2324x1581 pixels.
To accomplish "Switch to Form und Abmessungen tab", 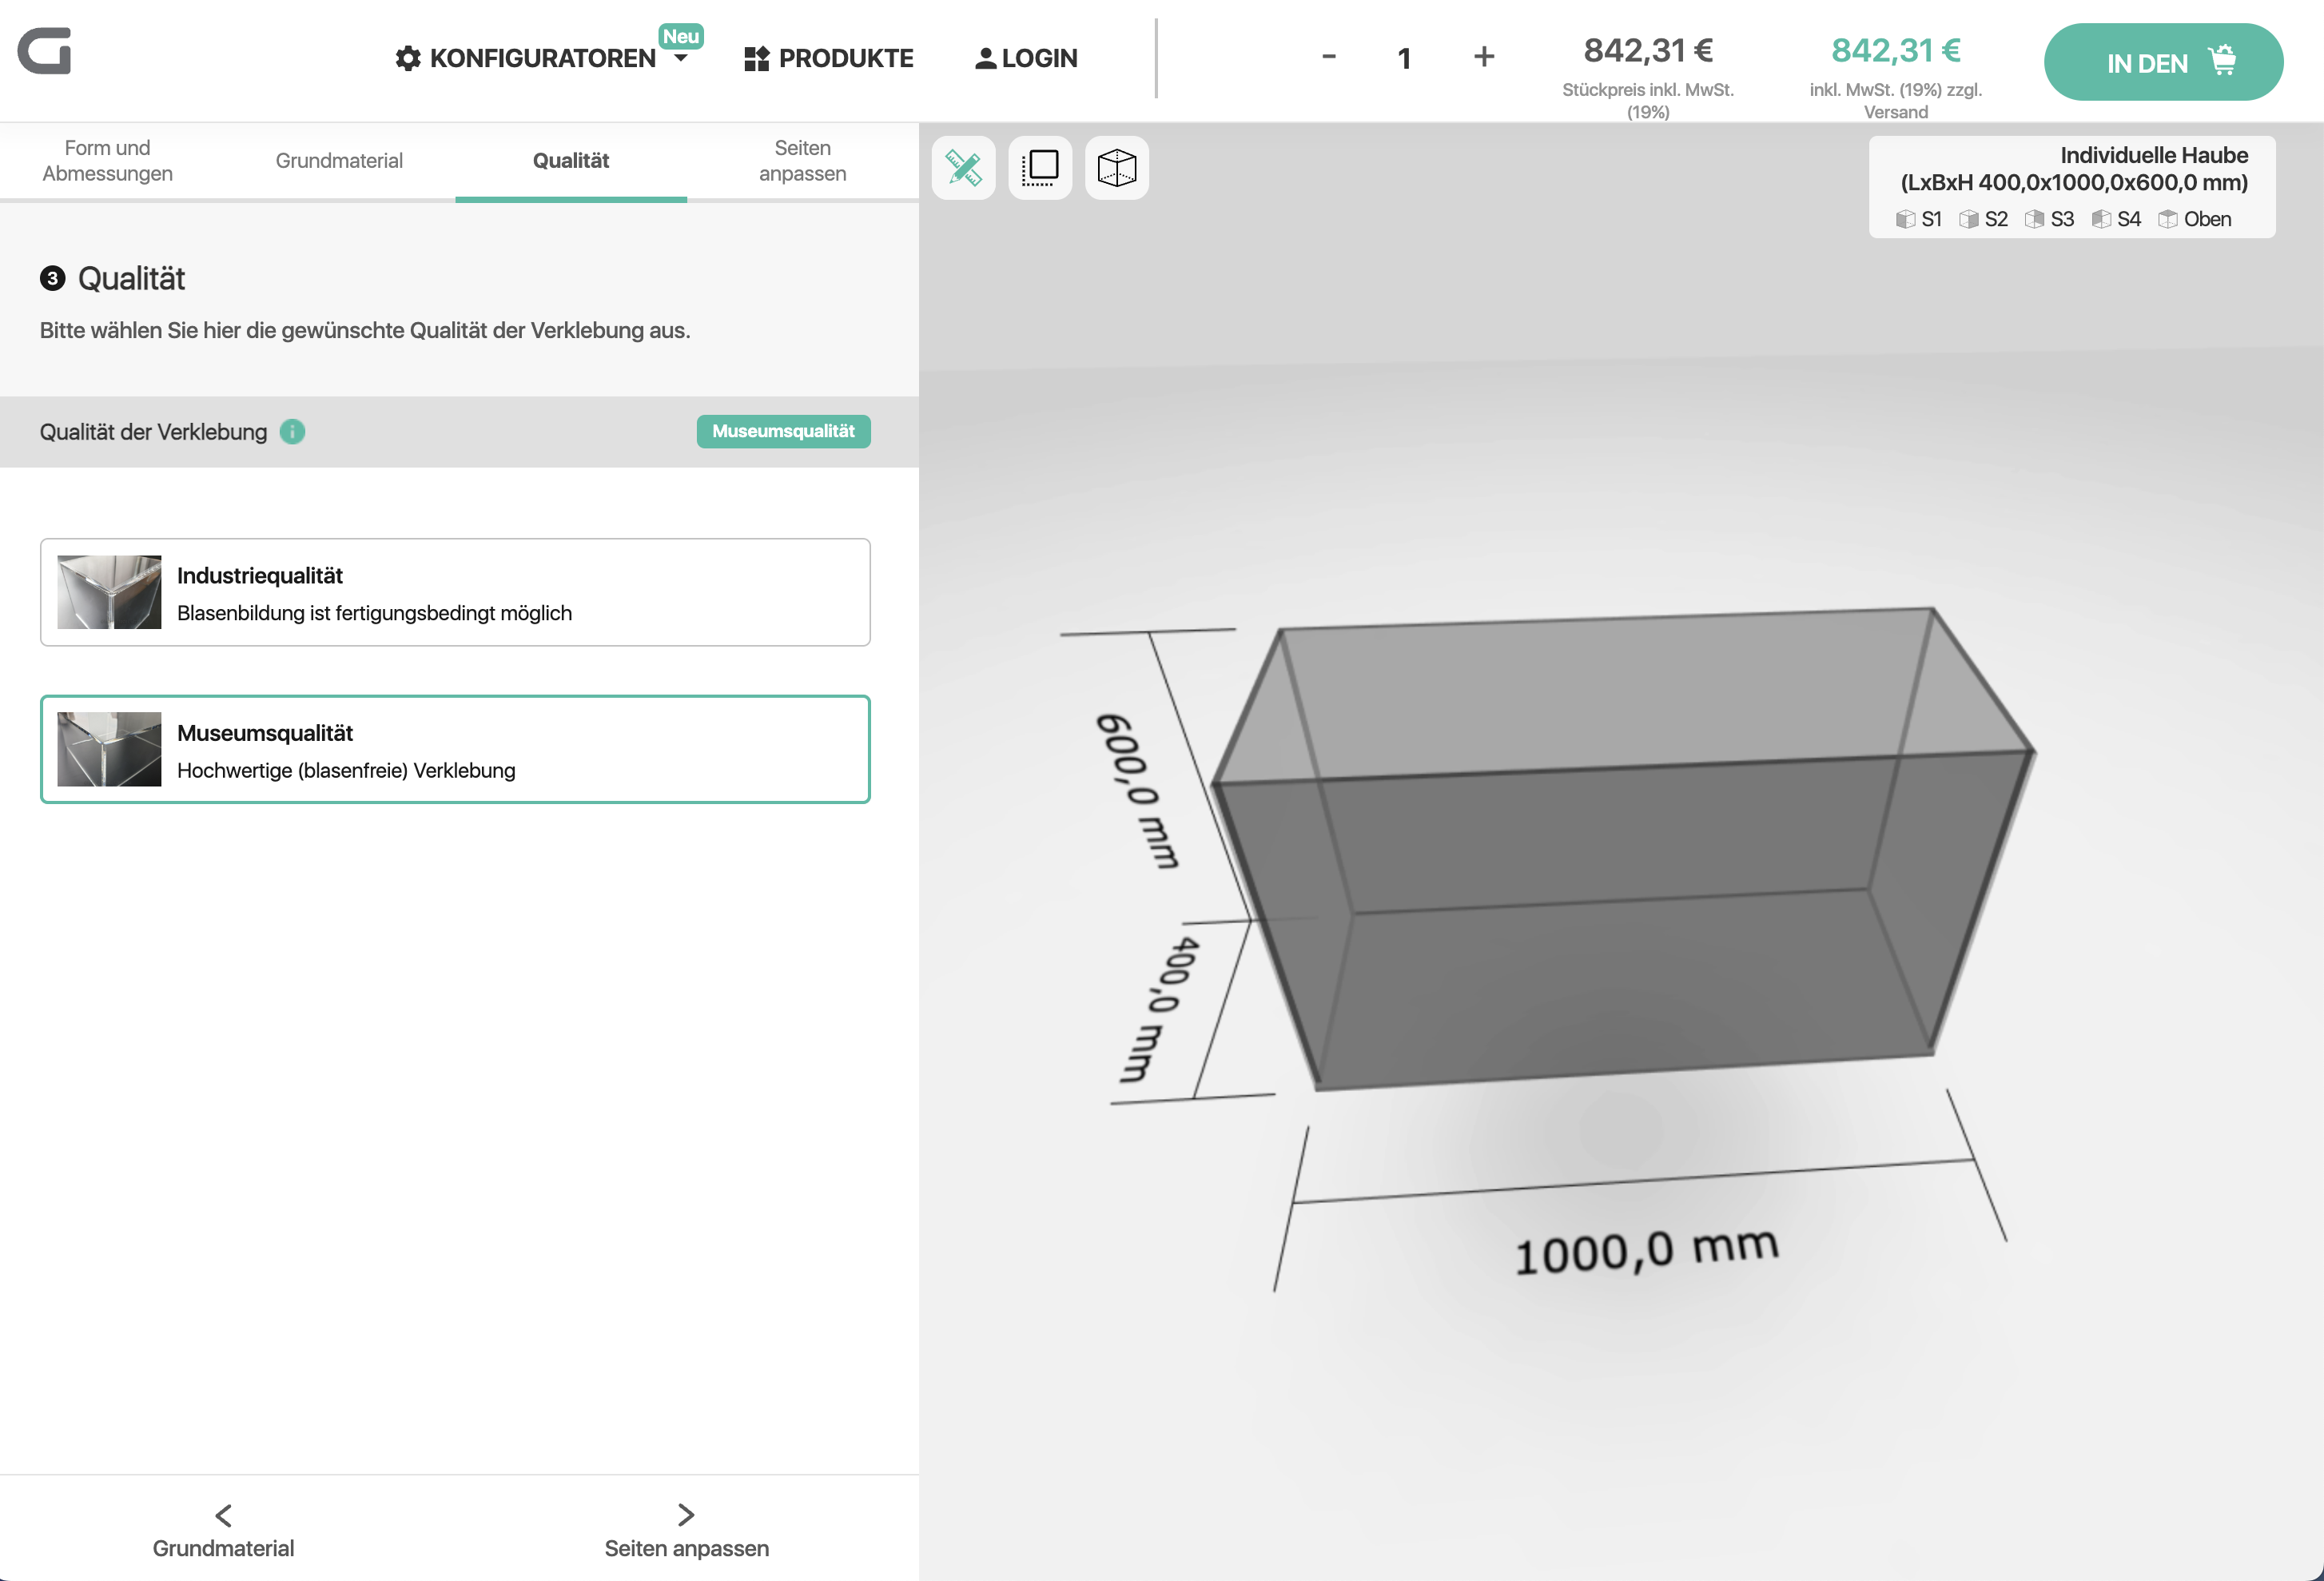I will pos(108,161).
